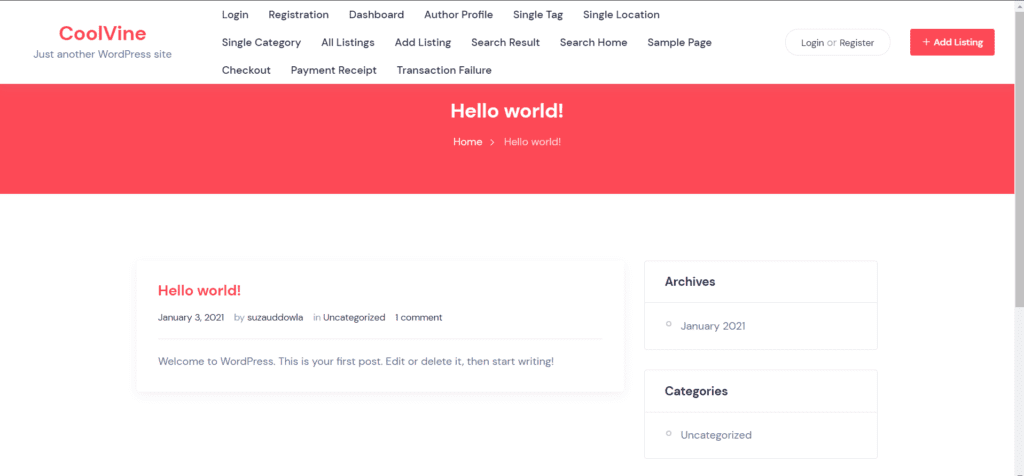The image size is (1024, 476).
Task: Click Register in the header pill
Action: click(x=856, y=43)
